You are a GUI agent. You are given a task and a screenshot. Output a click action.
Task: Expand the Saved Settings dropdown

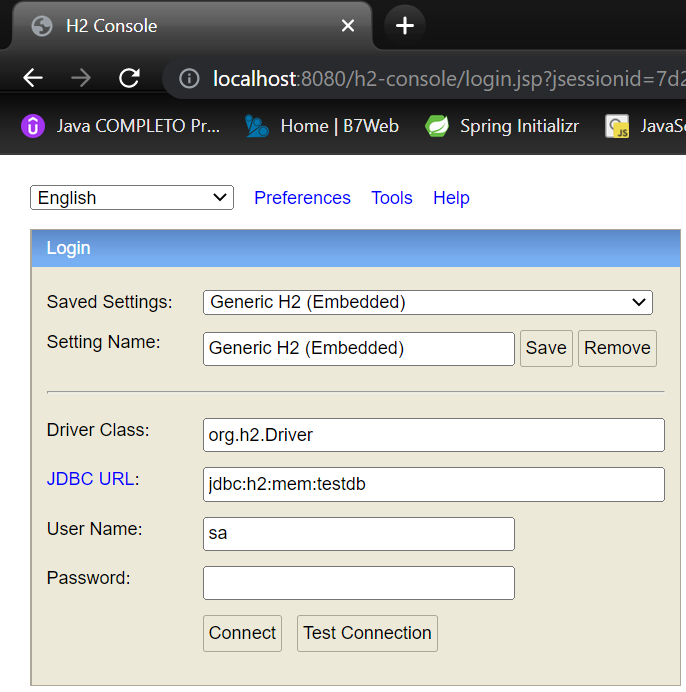427,302
